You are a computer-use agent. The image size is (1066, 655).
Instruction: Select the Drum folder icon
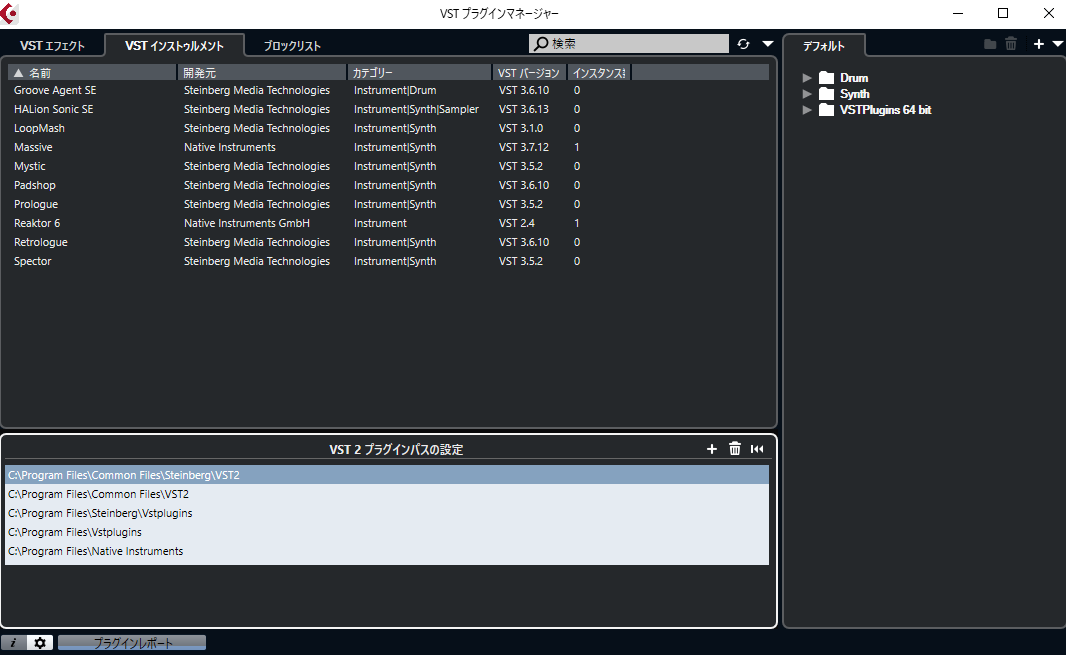click(x=826, y=78)
